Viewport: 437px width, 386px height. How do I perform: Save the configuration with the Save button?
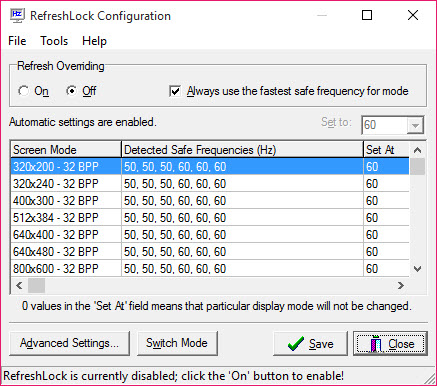click(310, 343)
